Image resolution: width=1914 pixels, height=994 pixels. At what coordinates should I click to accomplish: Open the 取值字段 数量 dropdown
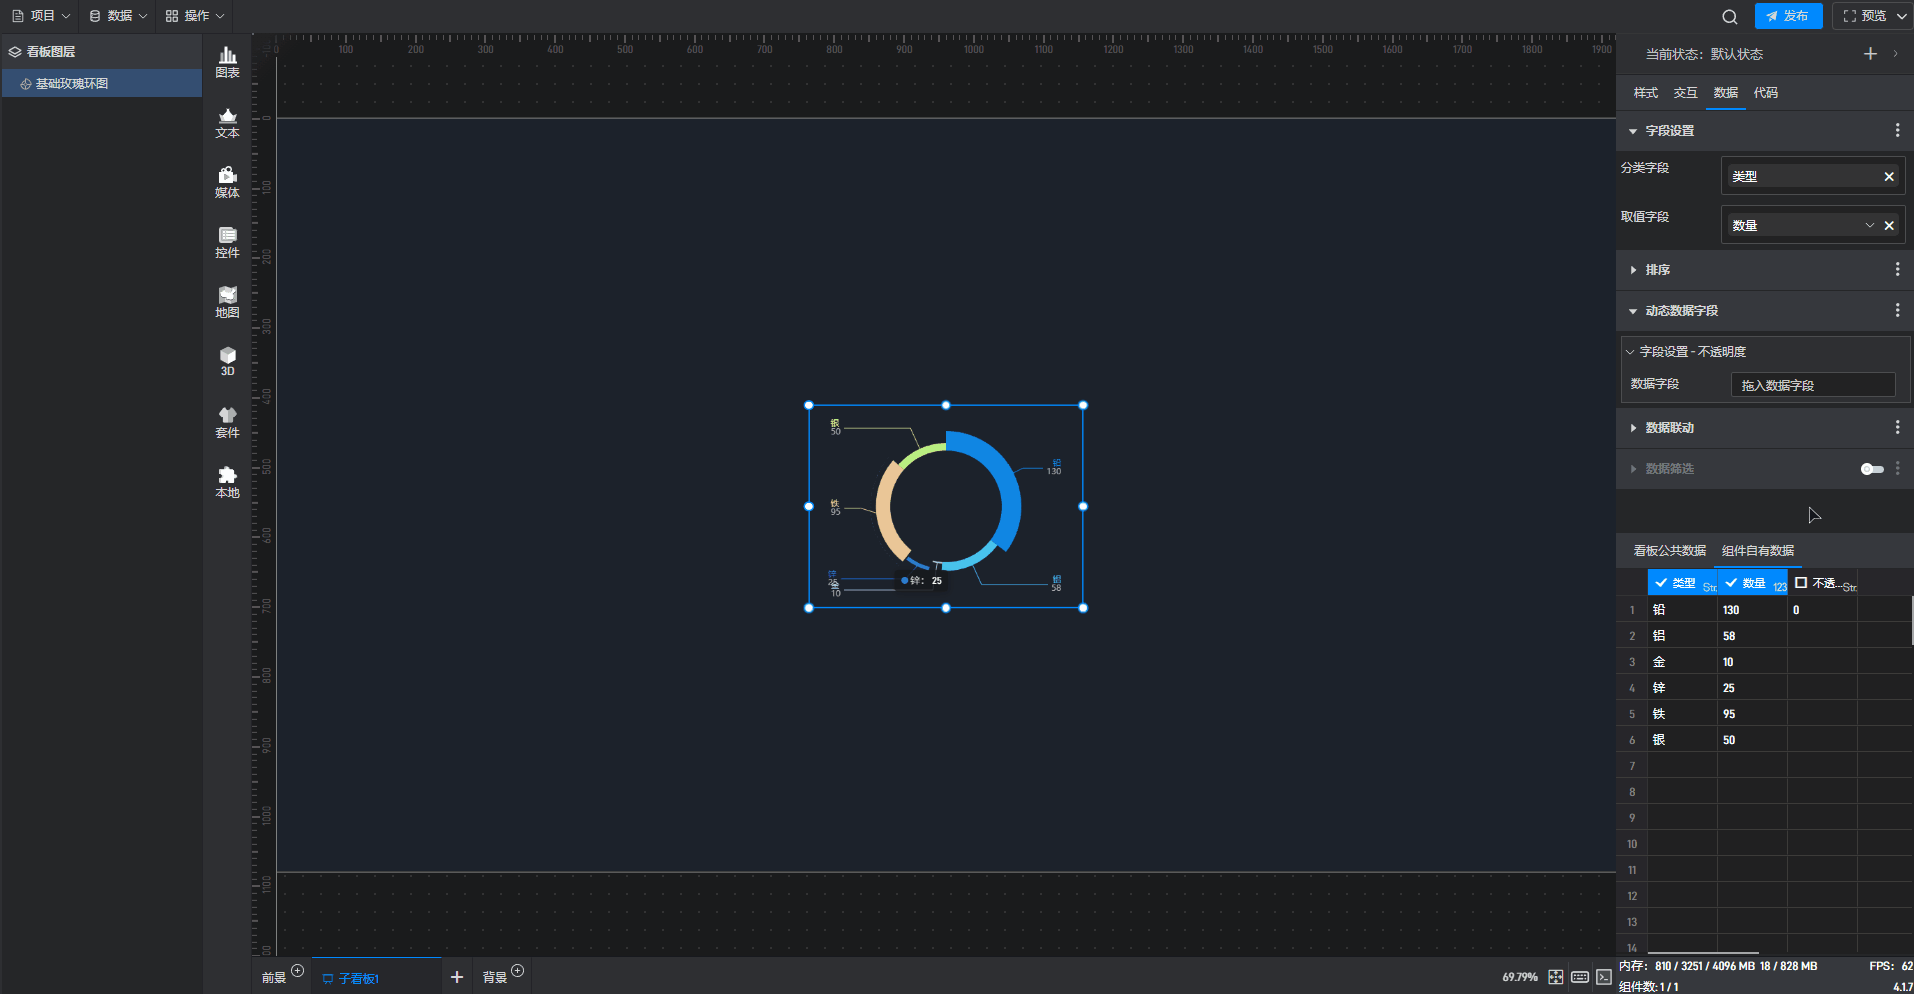(1869, 226)
